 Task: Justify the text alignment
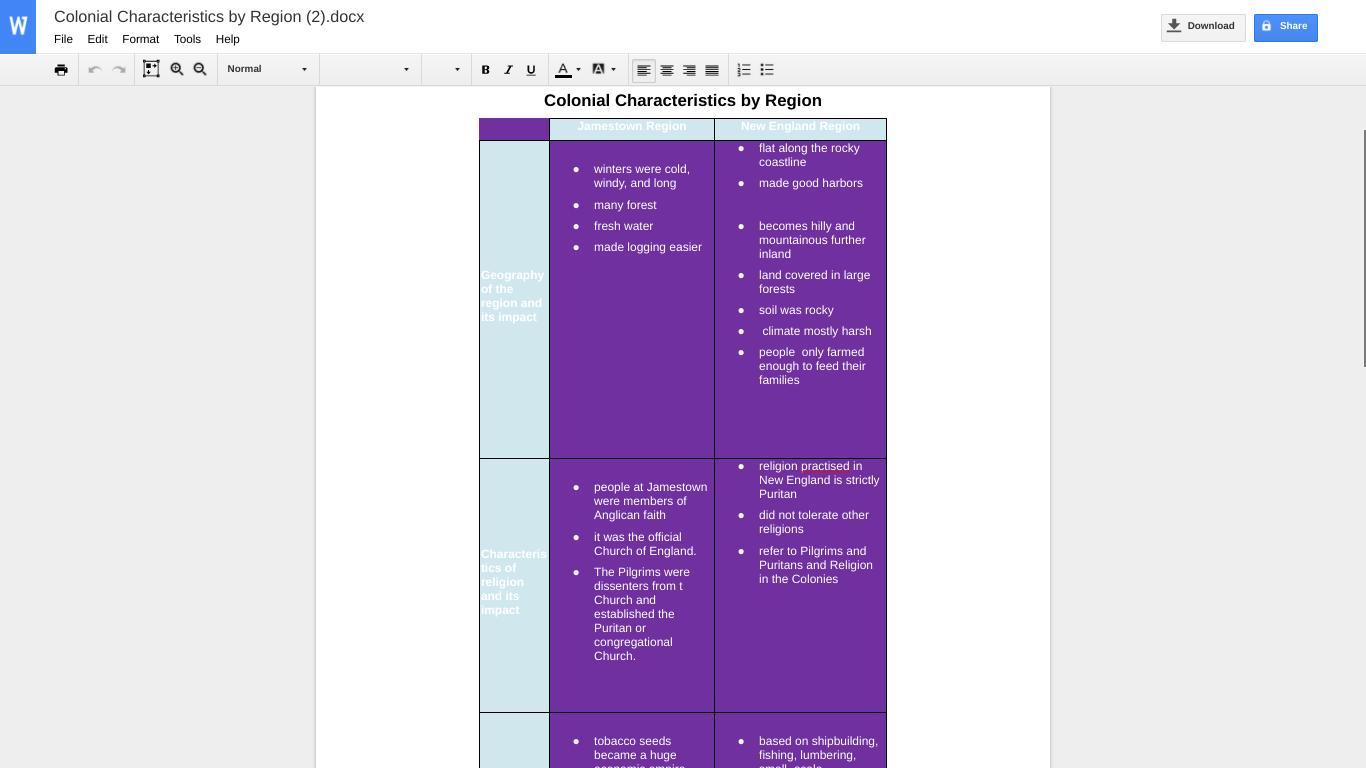[x=712, y=70]
